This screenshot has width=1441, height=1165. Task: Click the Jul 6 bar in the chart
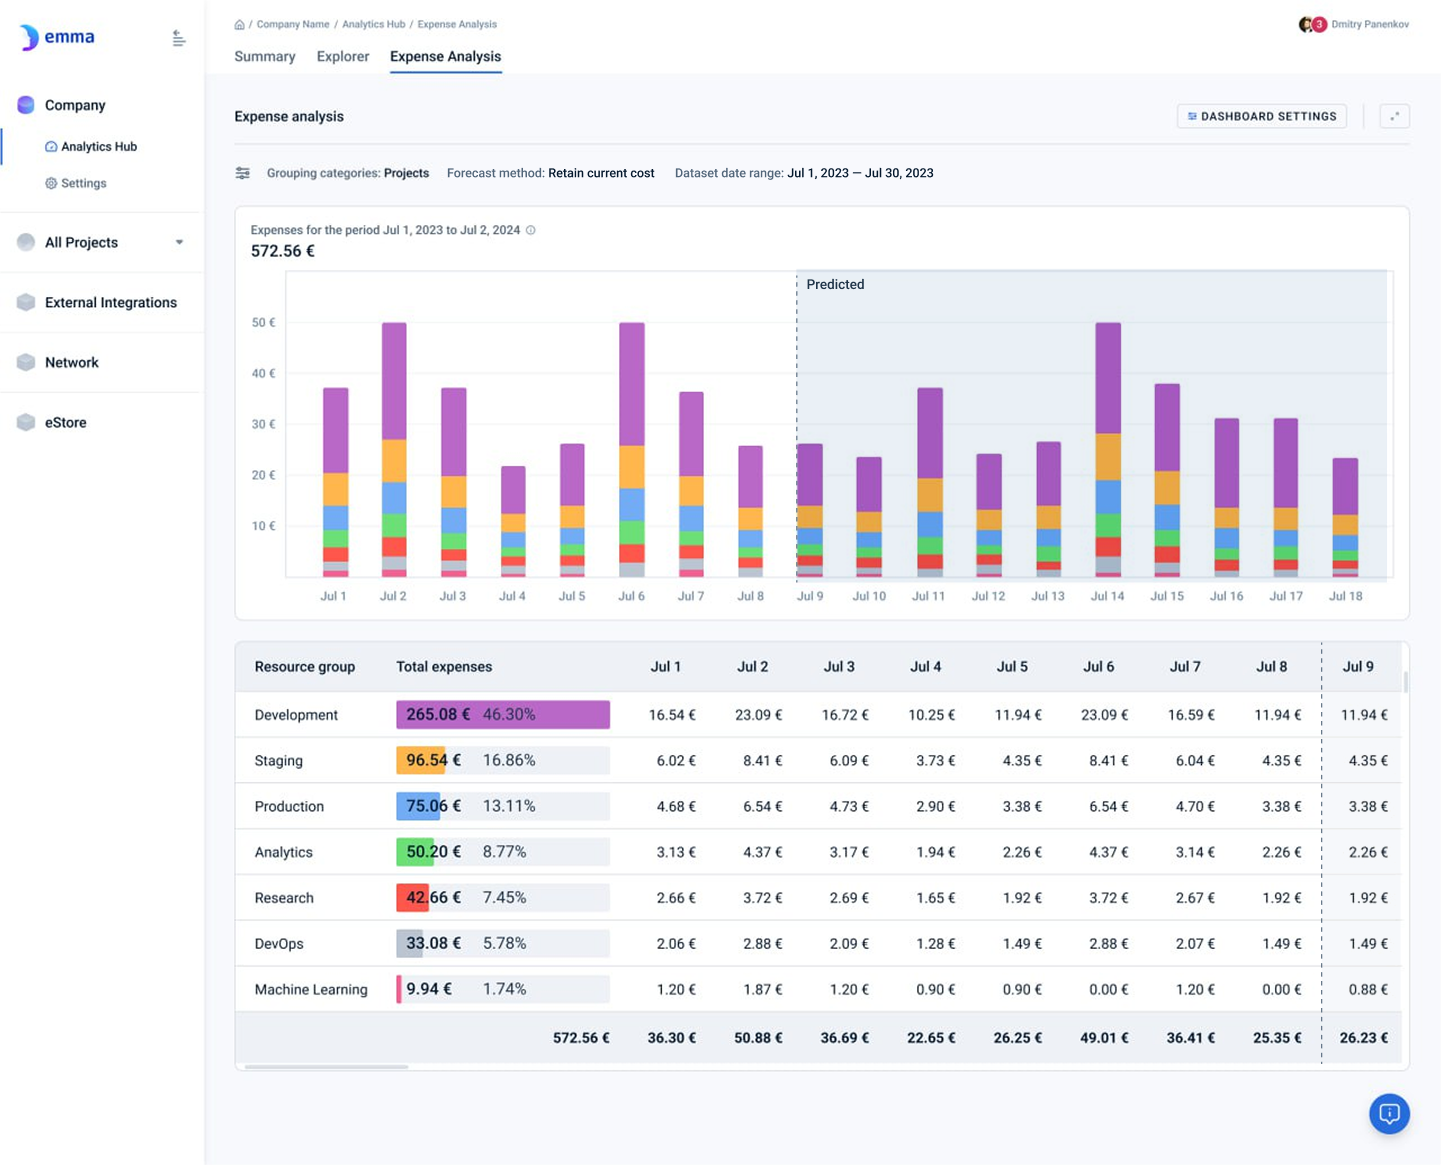click(632, 450)
